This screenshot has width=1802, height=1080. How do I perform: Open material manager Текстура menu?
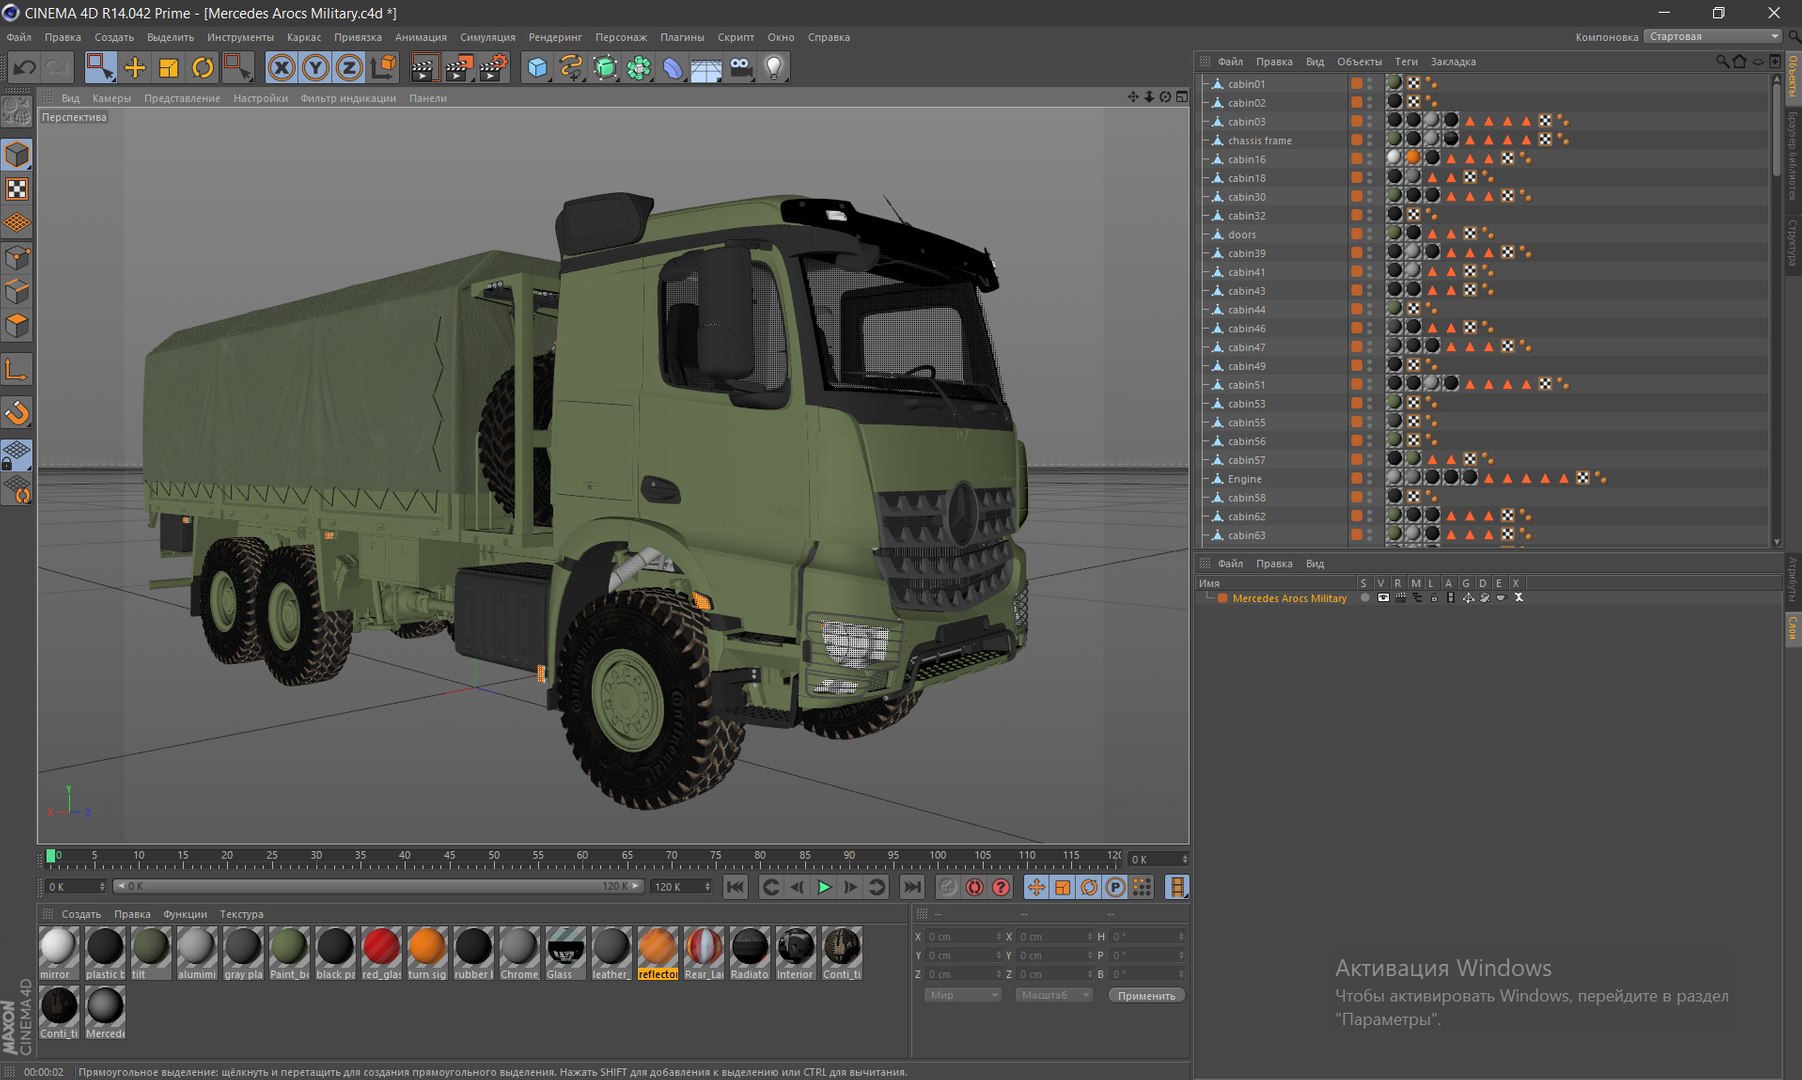pos(241,914)
